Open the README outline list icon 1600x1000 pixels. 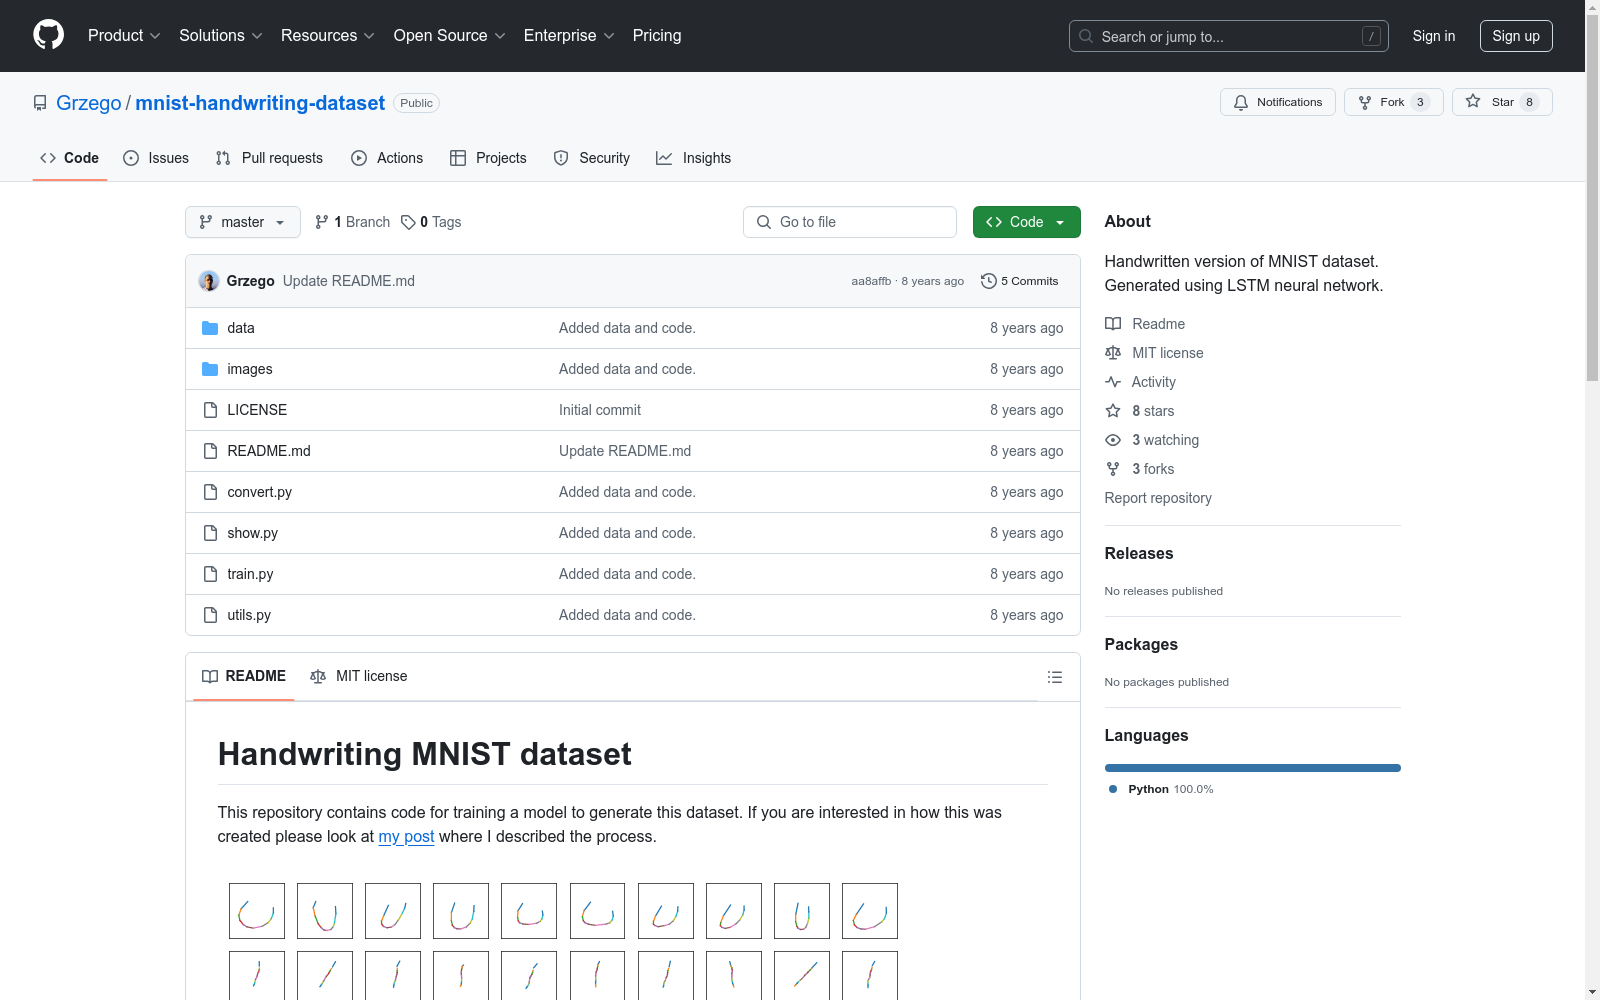pos(1055,677)
